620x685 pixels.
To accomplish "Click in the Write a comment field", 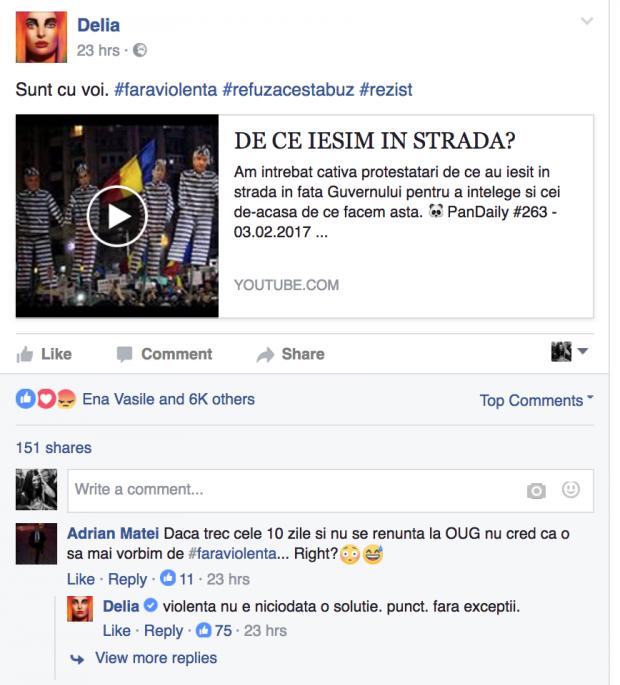I will pyautogui.click(x=330, y=490).
